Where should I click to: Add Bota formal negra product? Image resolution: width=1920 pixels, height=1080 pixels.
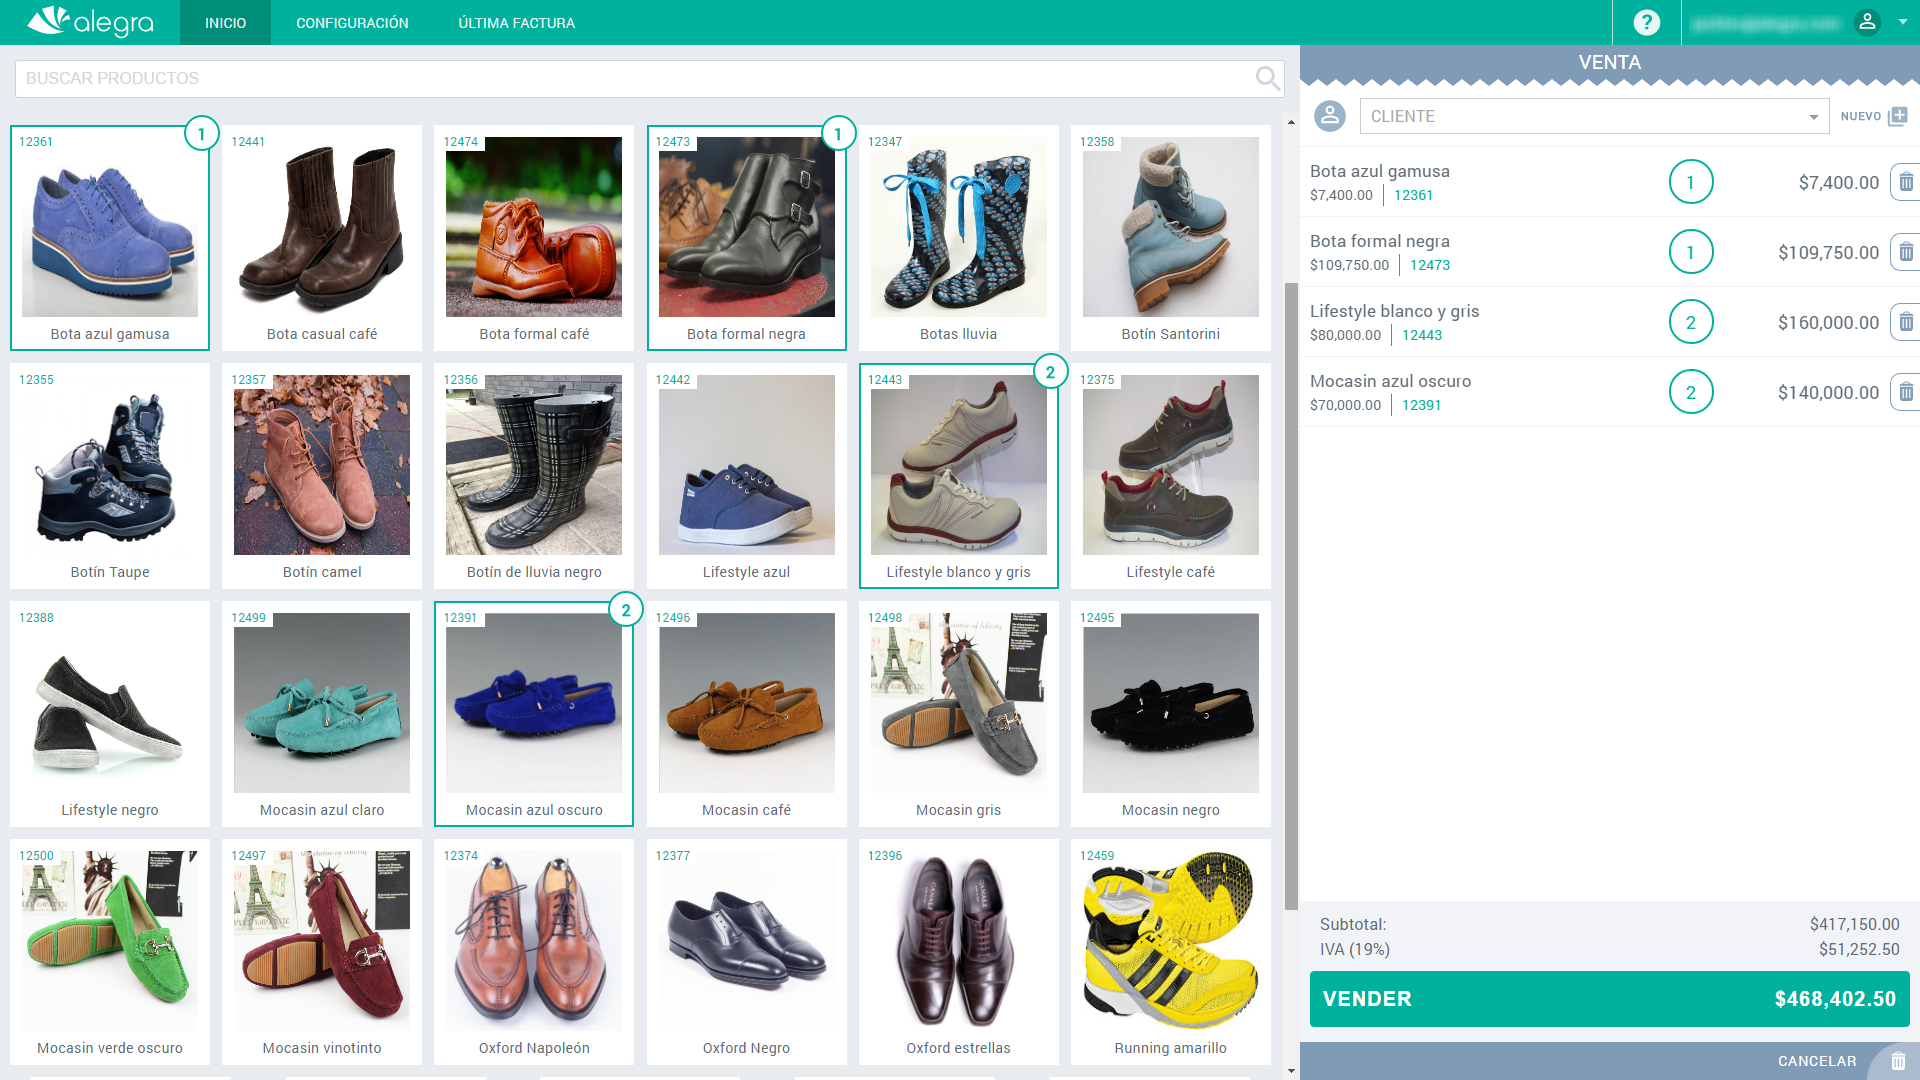tap(746, 238)
